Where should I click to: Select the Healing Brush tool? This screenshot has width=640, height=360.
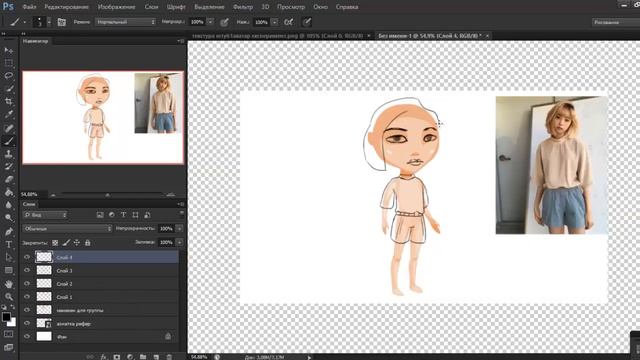[x=9, y=128]
